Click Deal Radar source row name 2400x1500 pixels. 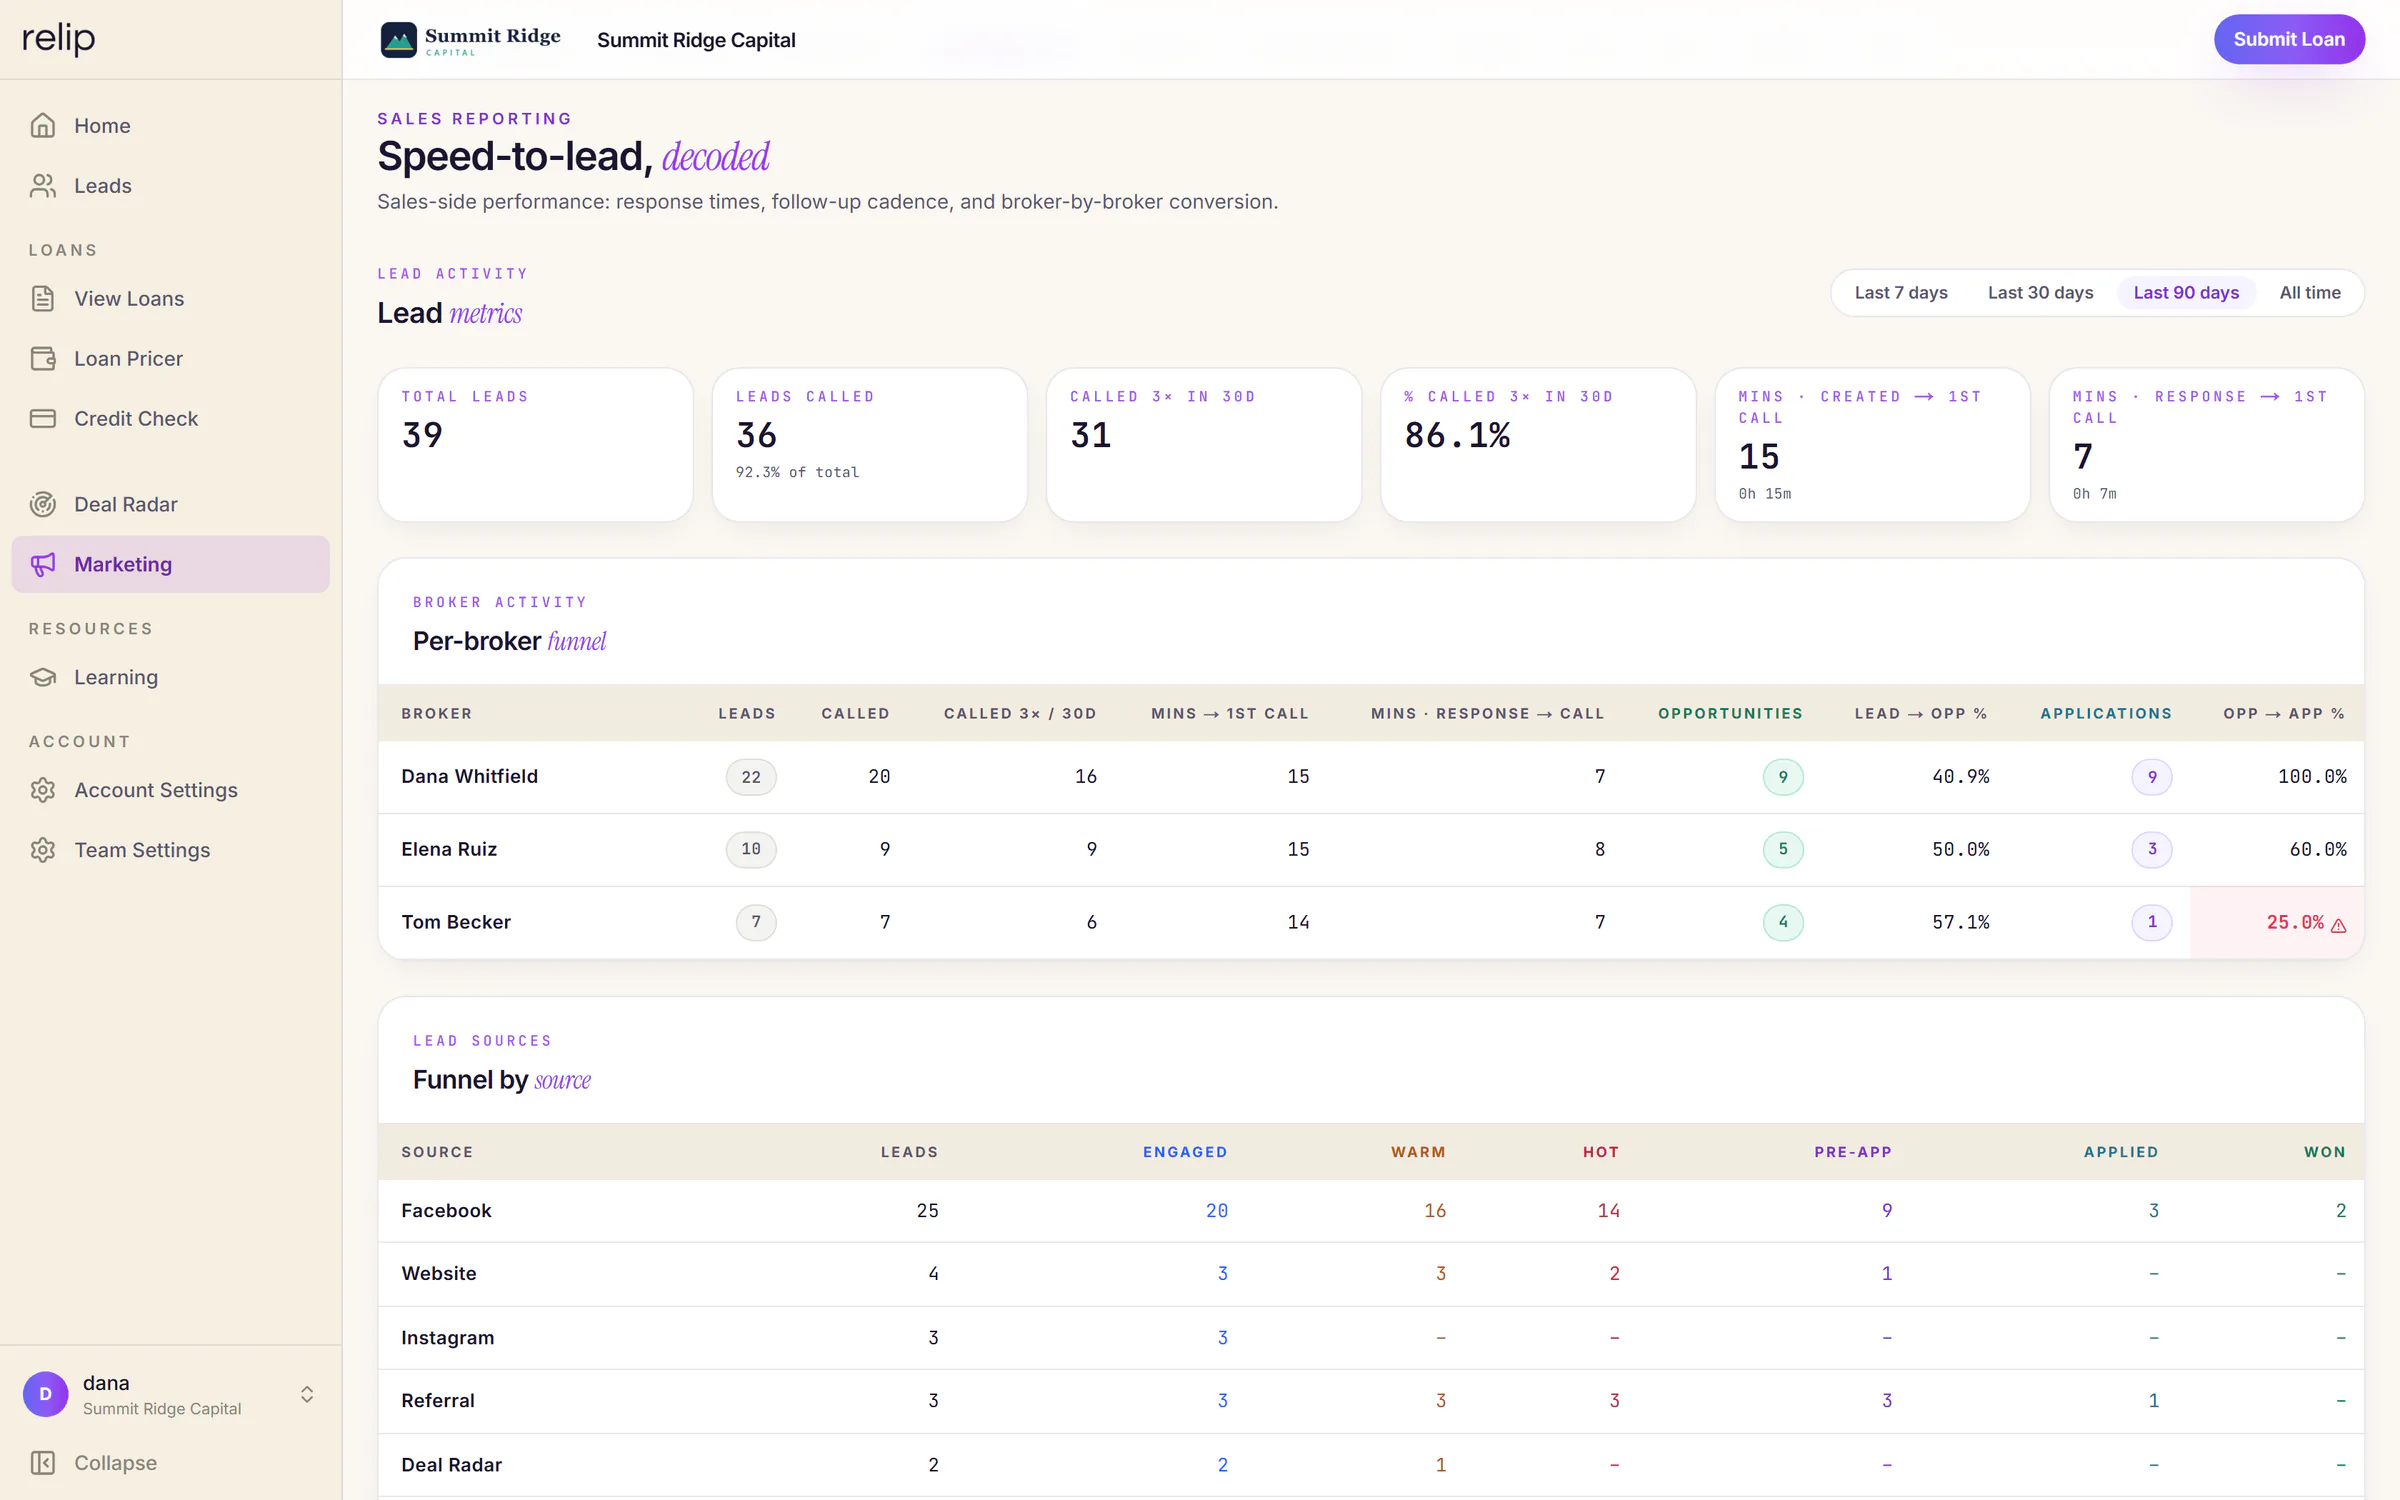pos(452,1465)
